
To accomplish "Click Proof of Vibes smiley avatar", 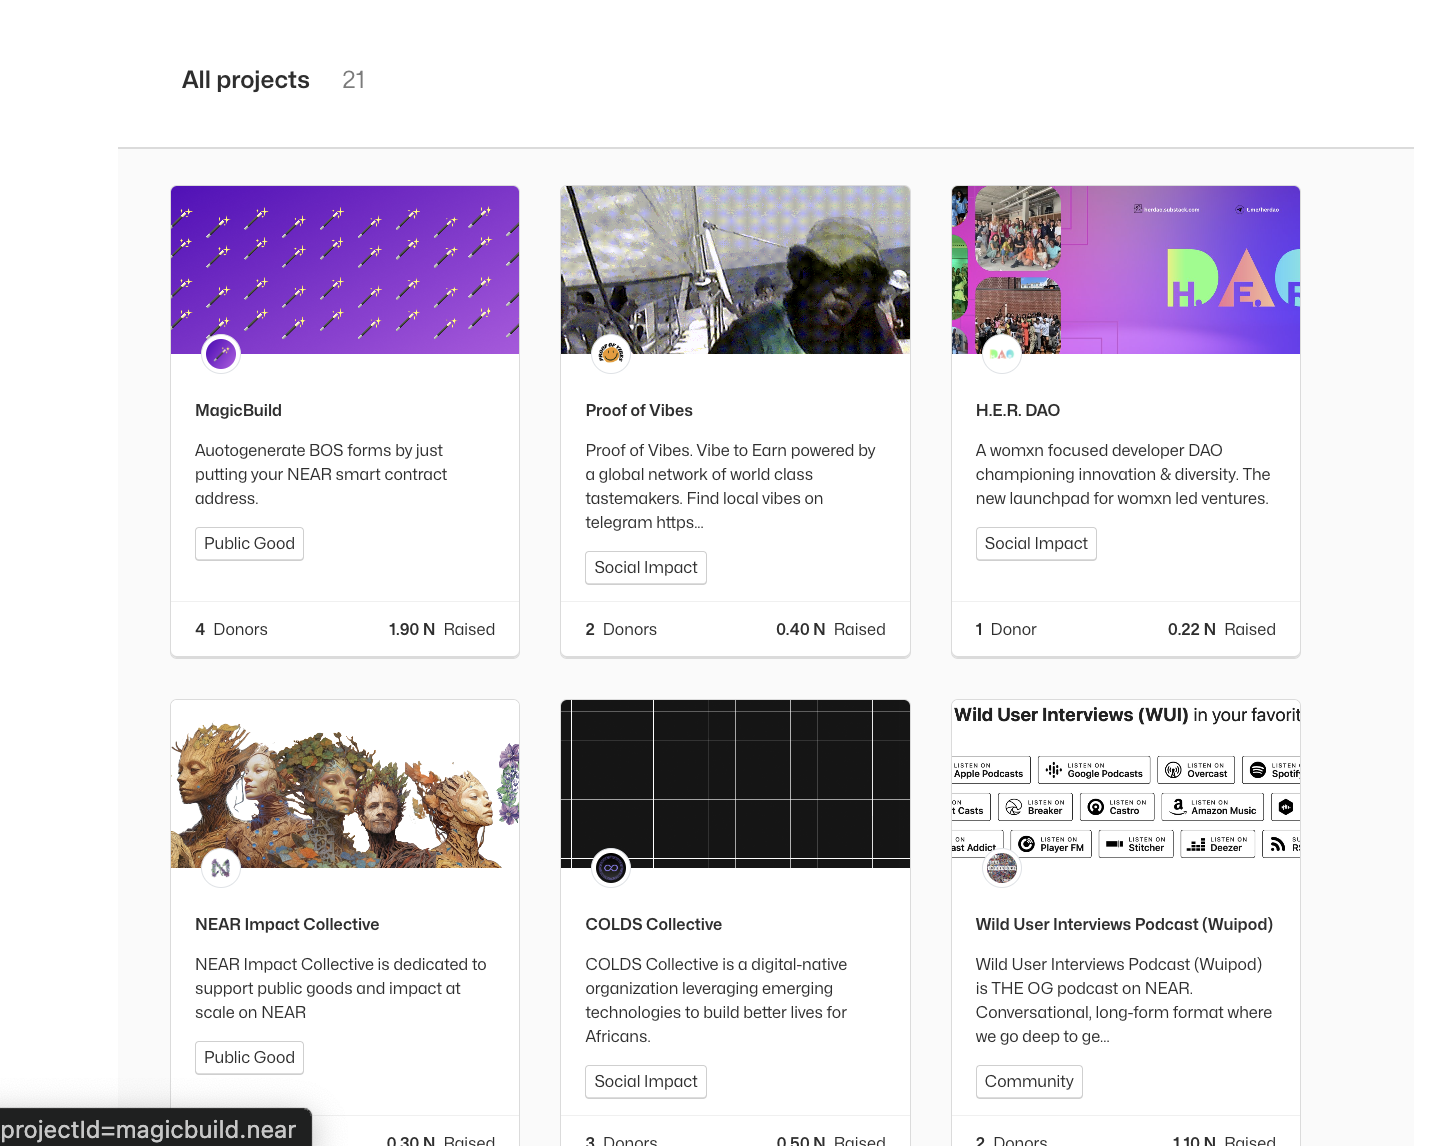I will click(611, 354).
